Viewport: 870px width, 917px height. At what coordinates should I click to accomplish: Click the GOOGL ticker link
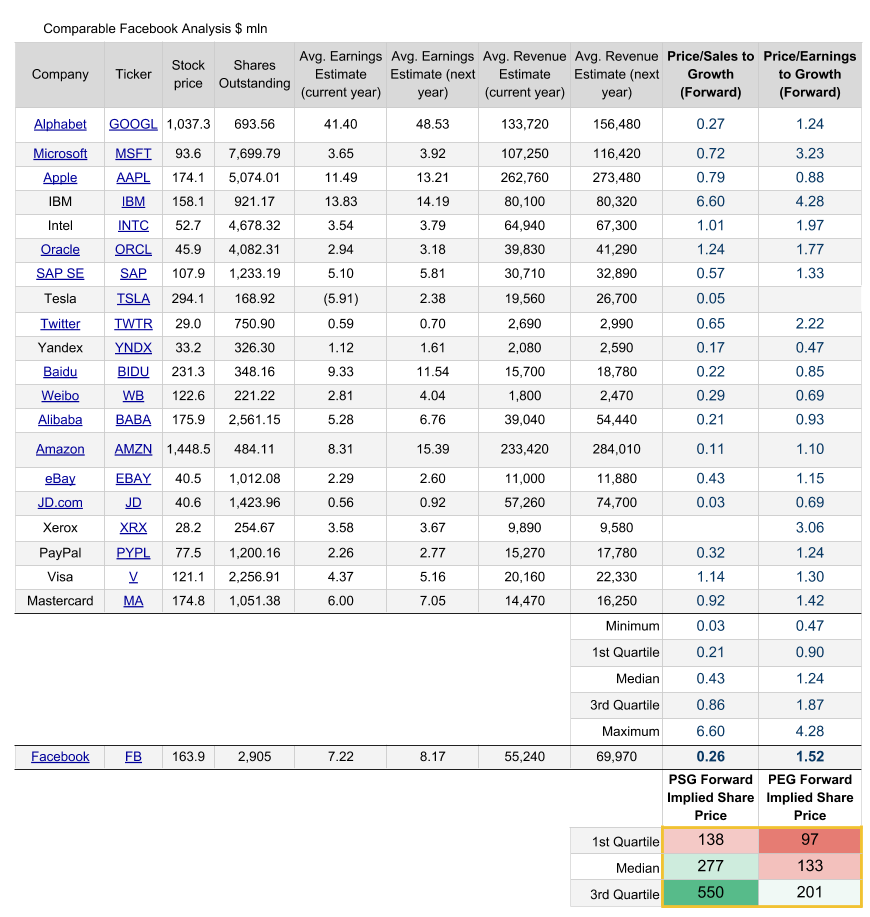[x=133, y=124]
